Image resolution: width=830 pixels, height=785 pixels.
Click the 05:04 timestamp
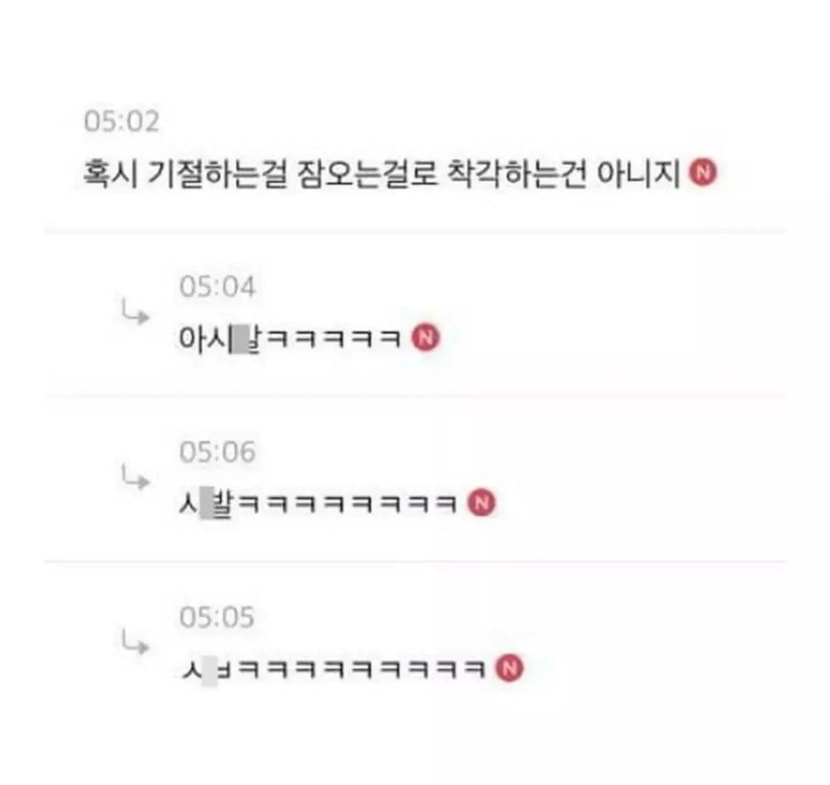point(218,287)
